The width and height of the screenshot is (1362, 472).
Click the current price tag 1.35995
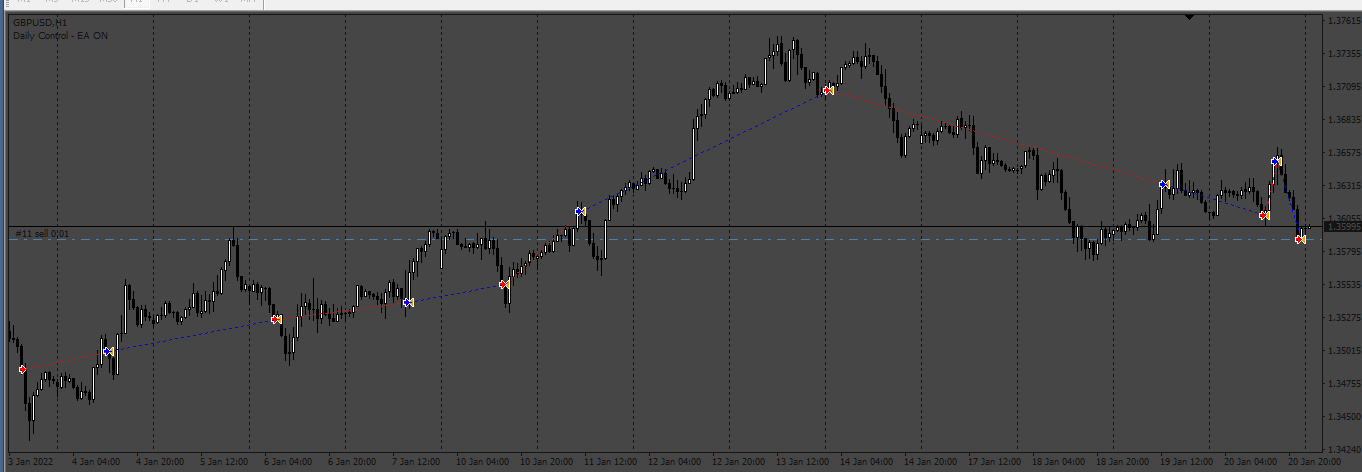(x=1342, y=227)
